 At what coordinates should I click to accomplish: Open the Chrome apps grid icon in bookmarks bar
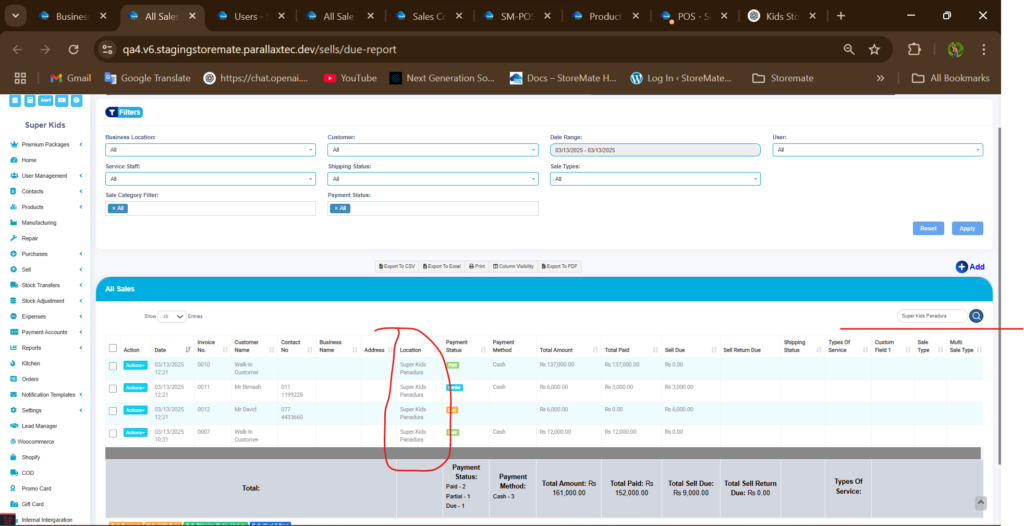click(x=20, y=78)
